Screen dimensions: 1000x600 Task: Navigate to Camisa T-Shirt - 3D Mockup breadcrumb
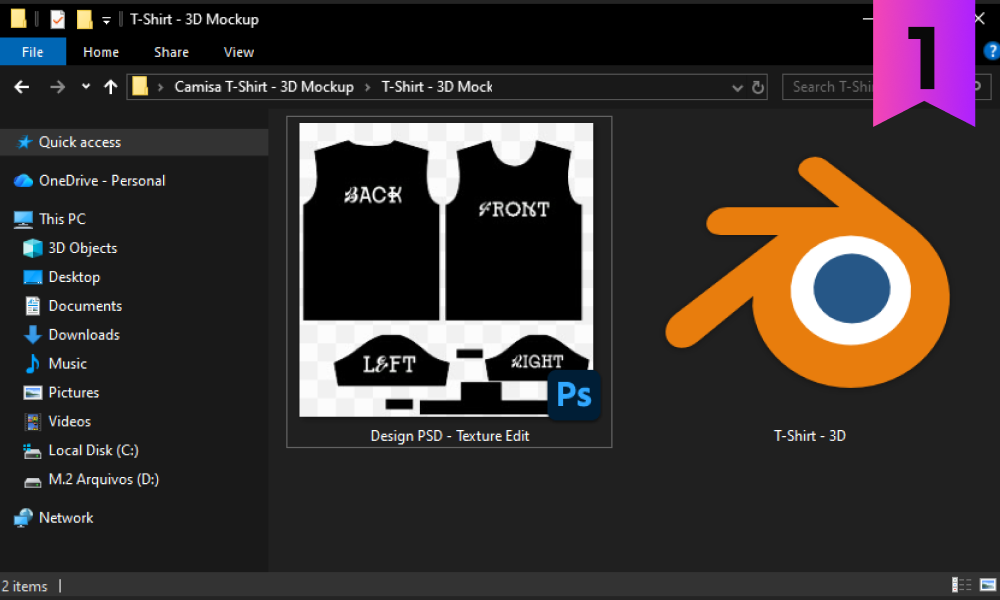coord(264,87)
